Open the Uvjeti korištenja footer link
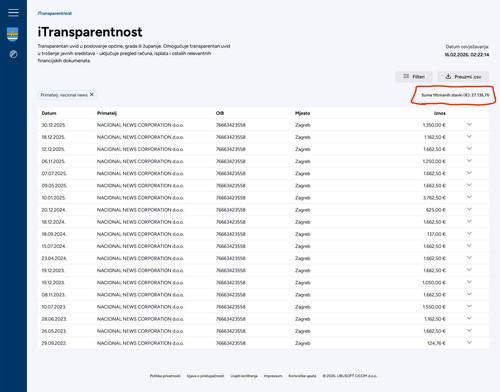This screenshot has width=500, height=392. (x=244, y=376)
